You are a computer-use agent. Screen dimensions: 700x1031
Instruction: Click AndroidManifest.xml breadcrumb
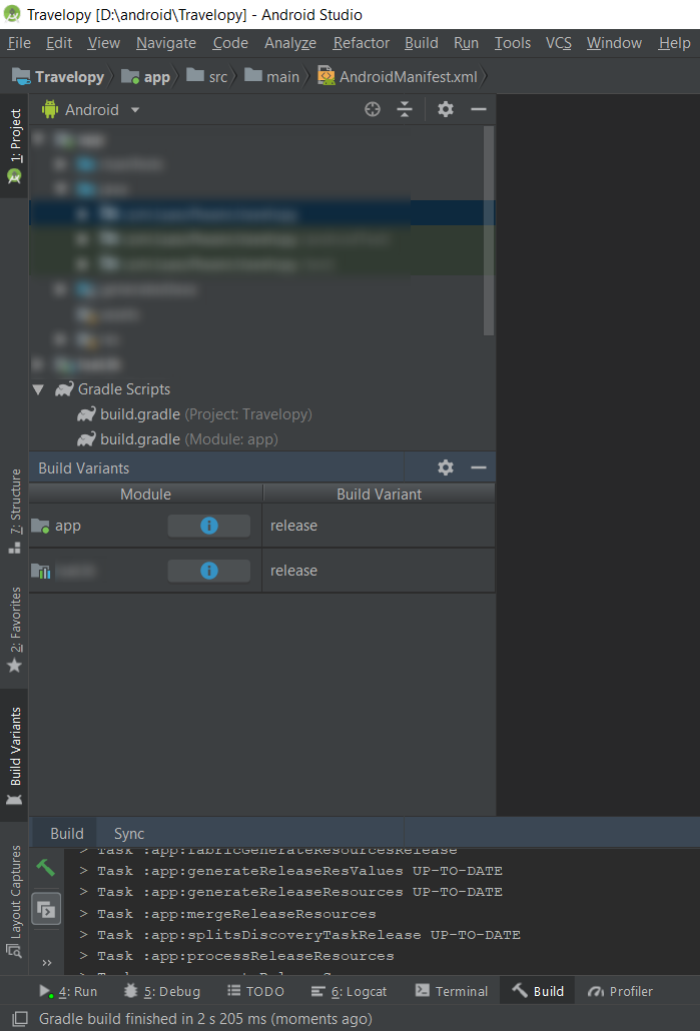click(398, 77)
